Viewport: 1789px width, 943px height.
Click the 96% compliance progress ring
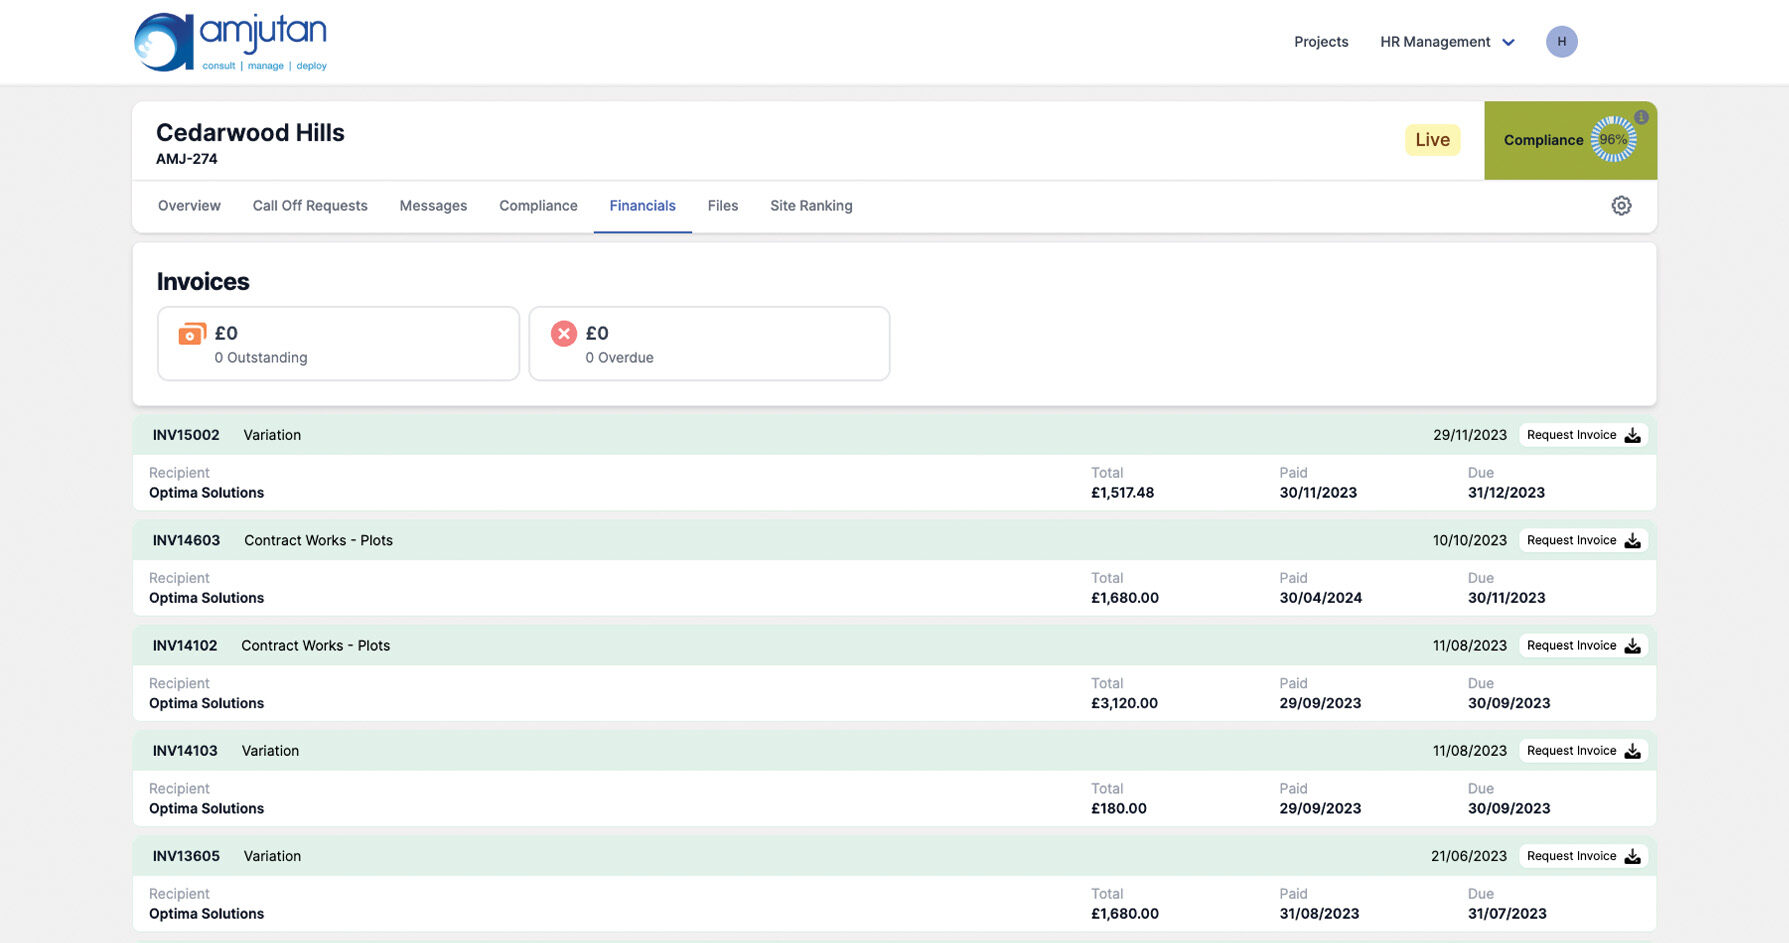point(1612,140)
